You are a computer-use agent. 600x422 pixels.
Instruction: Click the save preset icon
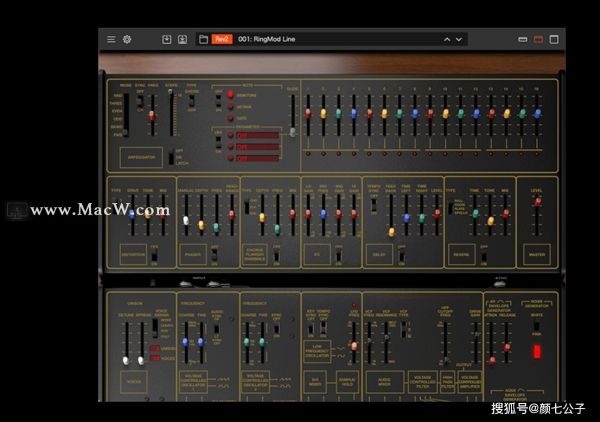tap(166, 39)
